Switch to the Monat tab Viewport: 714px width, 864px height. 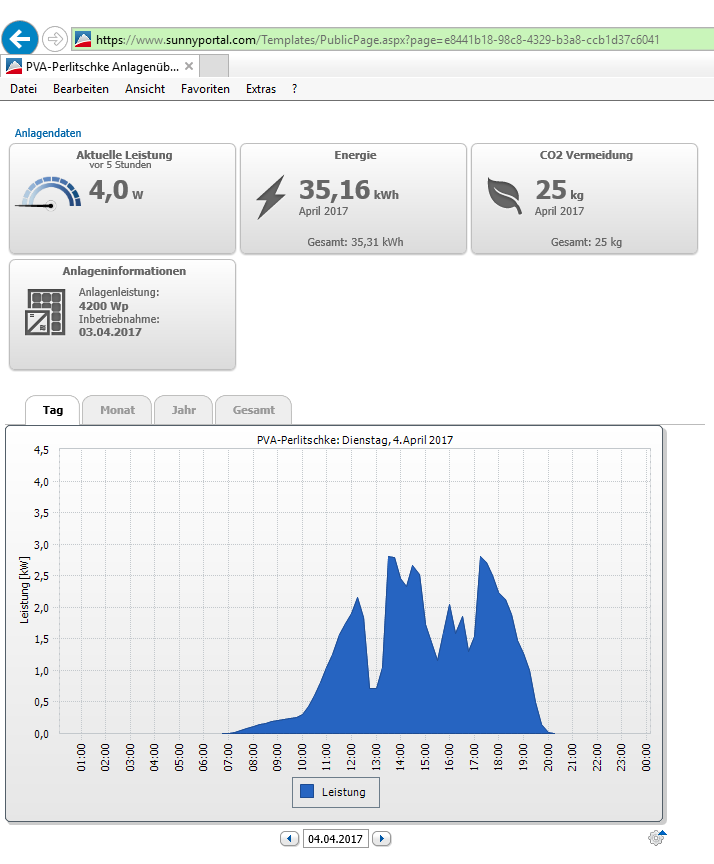coord(117,410)
